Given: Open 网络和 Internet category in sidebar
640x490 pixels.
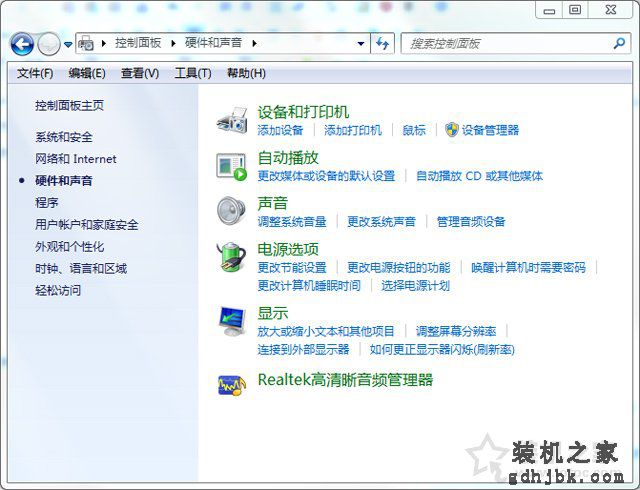Looking at the screenshot, I should click(x=76, y=159).
